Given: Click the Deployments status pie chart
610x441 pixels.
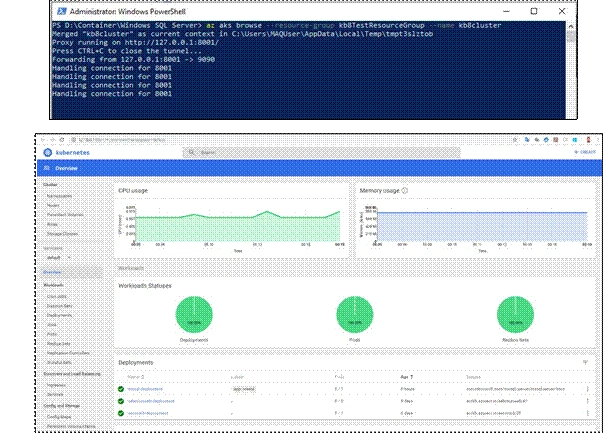Looking at the screenshot, I should click(x=194, y=314).
